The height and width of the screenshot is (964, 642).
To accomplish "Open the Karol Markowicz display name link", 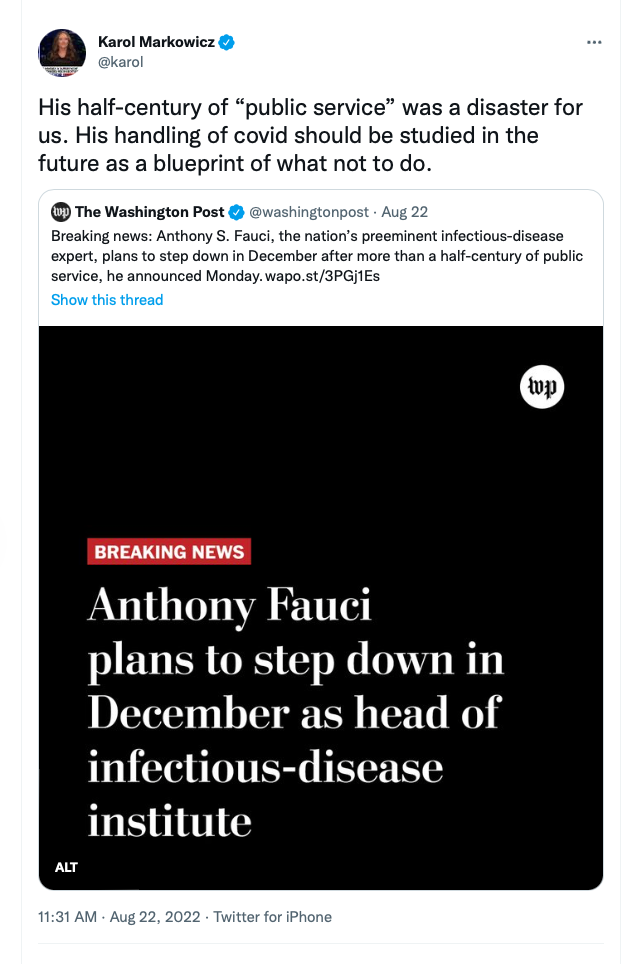I will [x=157, y=42].
